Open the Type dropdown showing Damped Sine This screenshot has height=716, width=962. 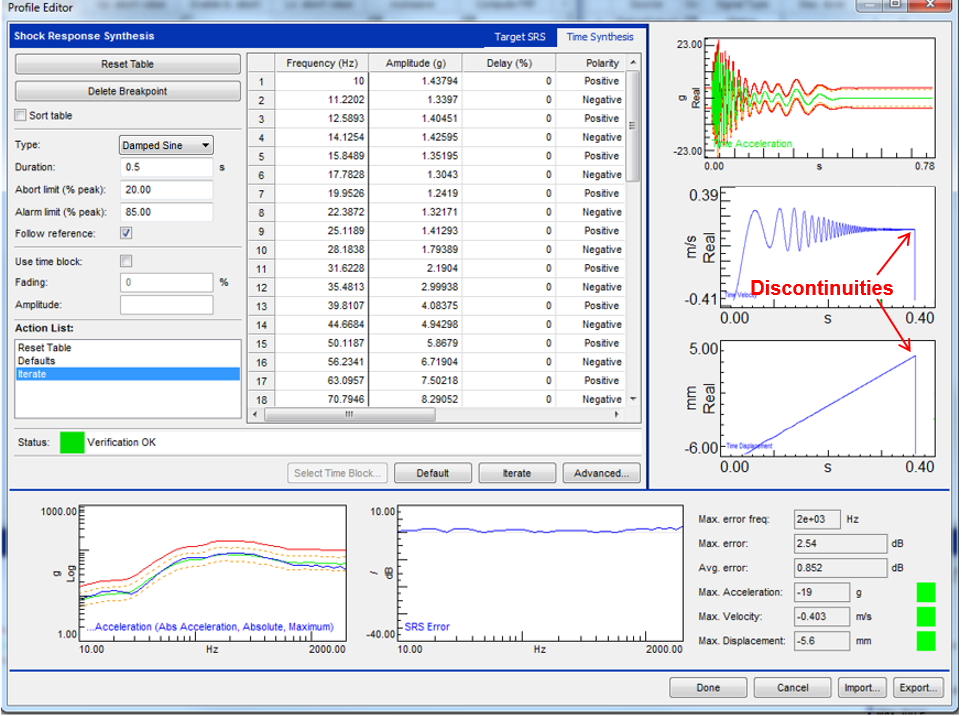pos(166,145)
